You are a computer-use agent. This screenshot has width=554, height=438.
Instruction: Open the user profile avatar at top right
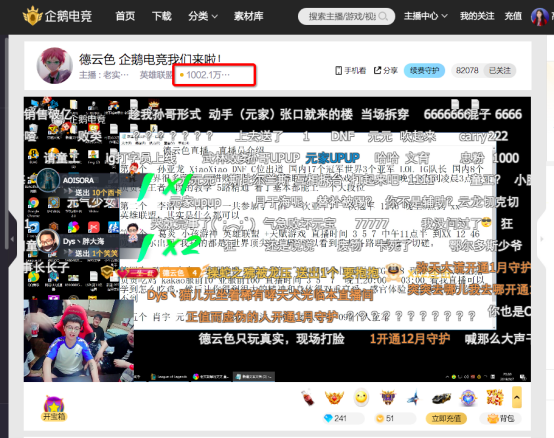(x=540, y=17)
